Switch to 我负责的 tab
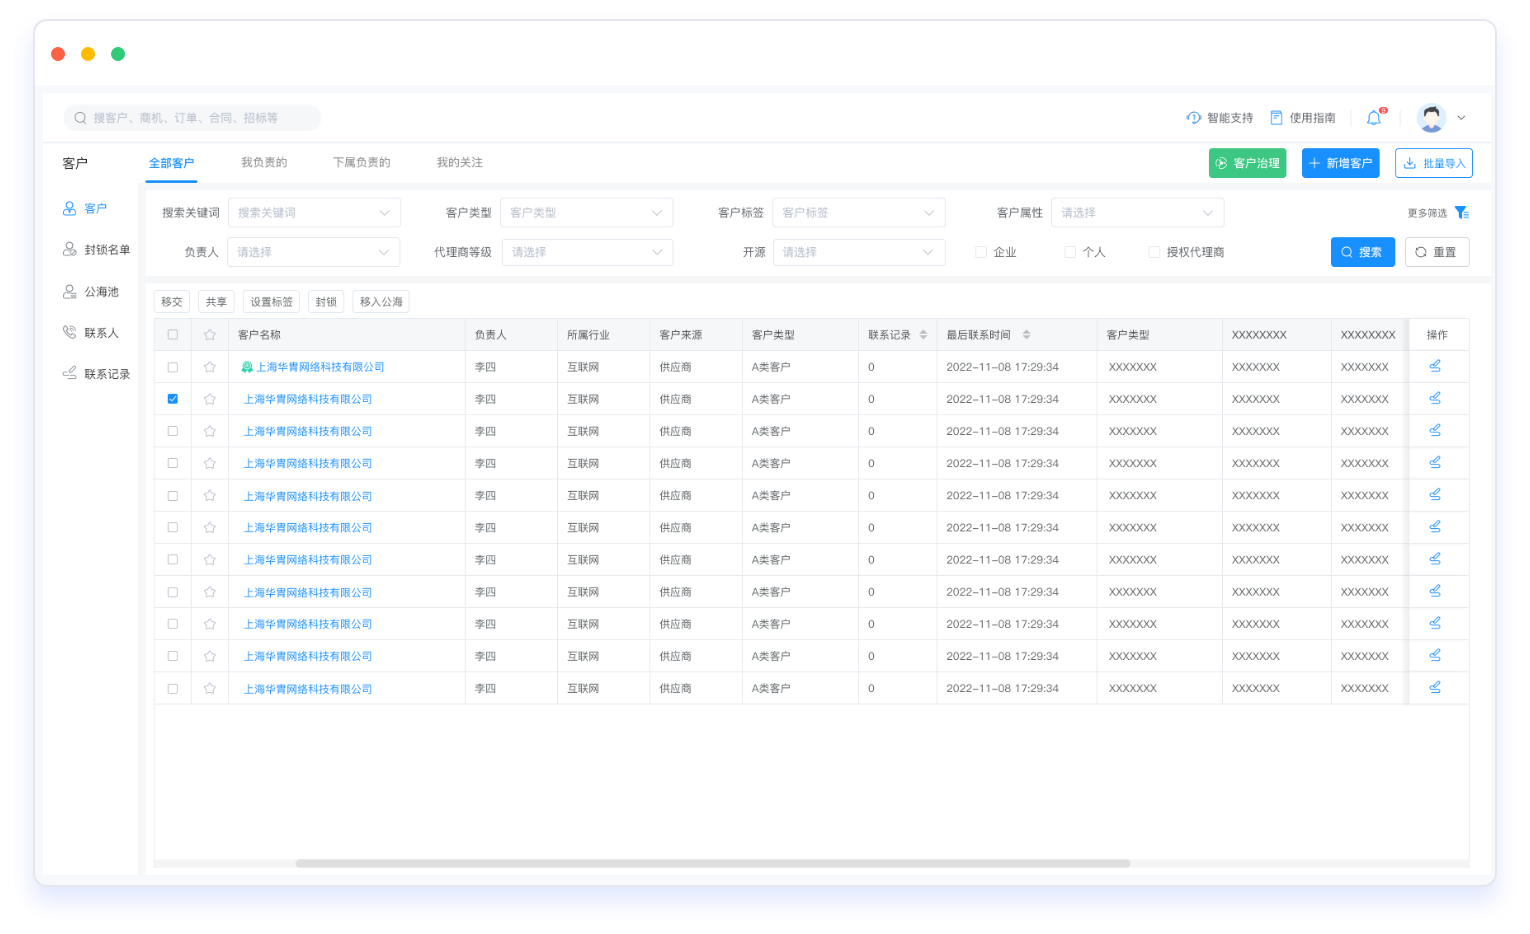This screenshot has width=1530, height=934. [264, 162]
